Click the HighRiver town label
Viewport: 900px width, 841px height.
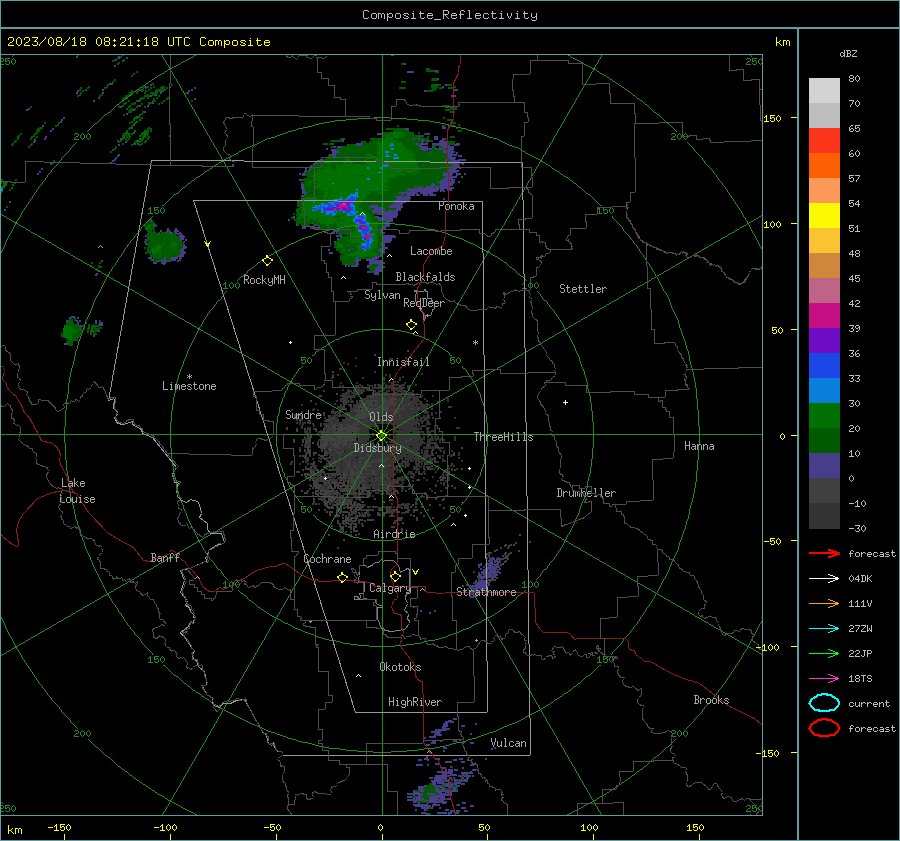pos(414,702)
